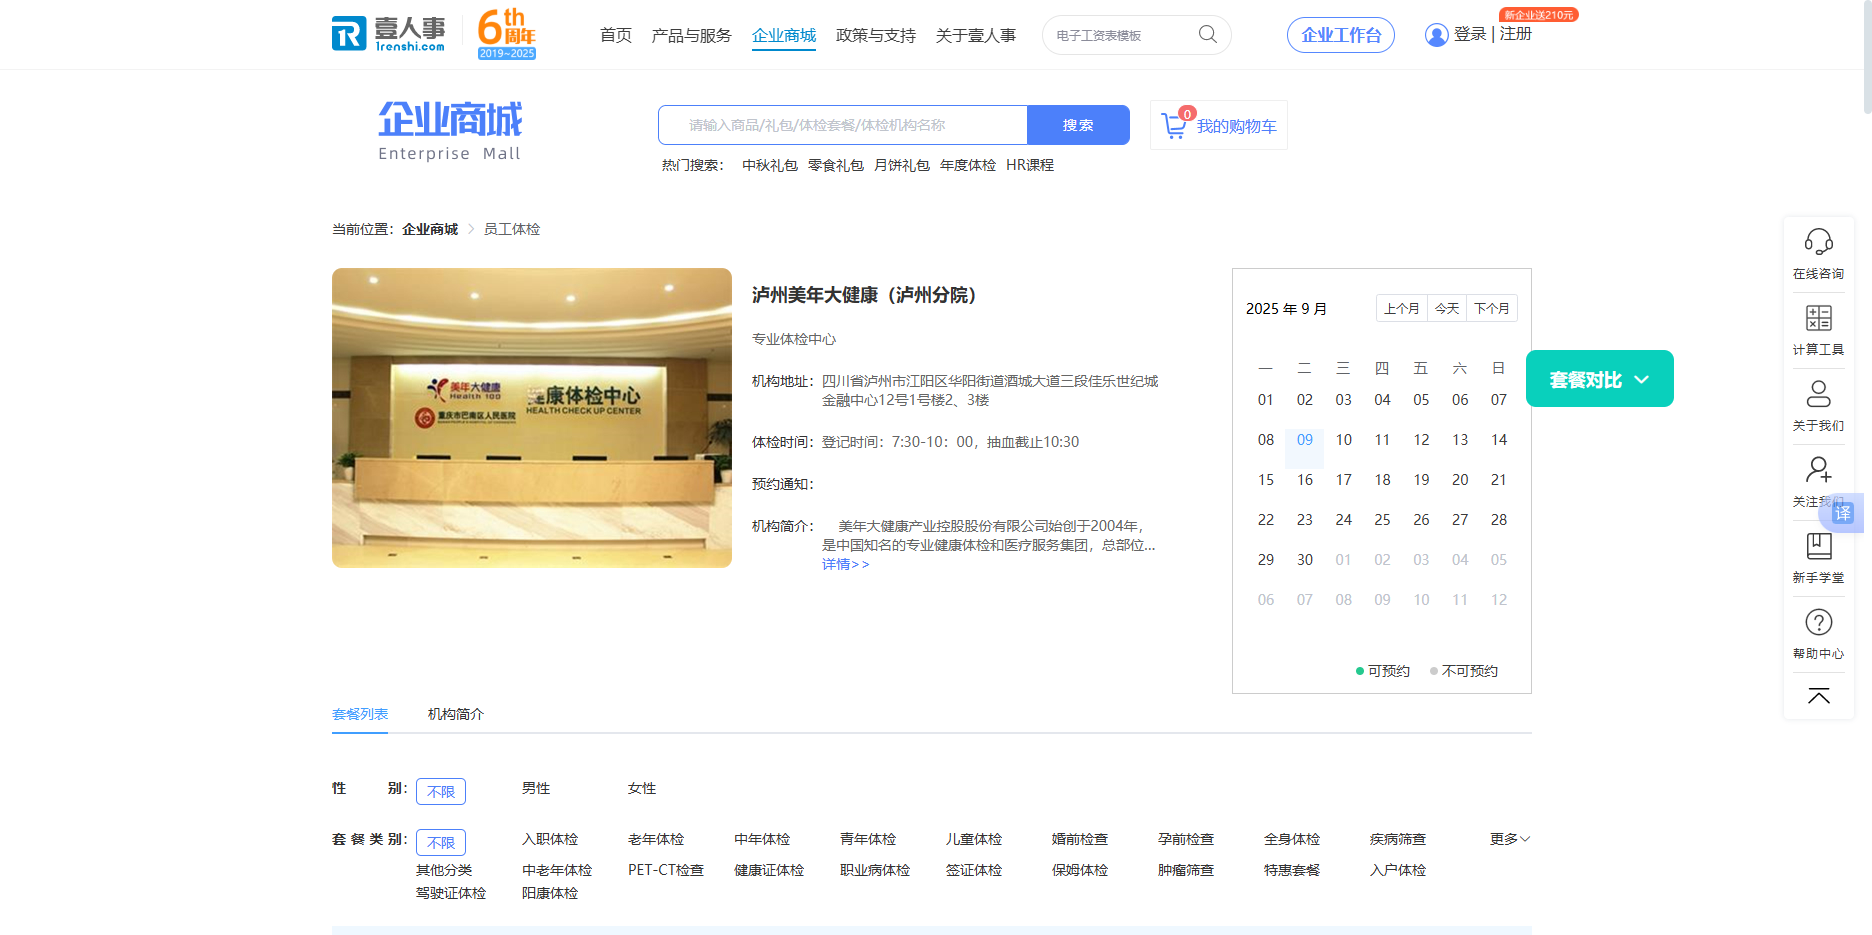1872x935 pixels.
Task: Click 注册 link
Action: (x=1516, y=34)
